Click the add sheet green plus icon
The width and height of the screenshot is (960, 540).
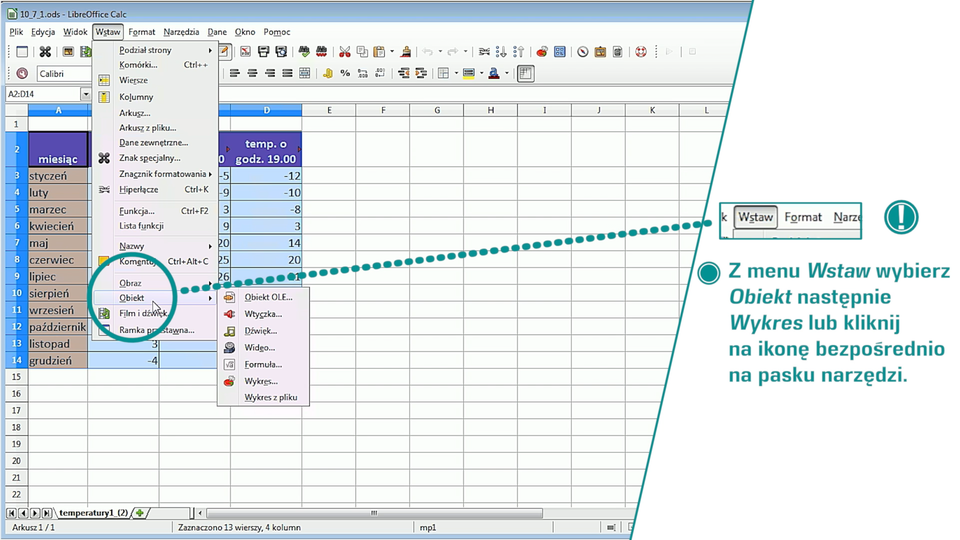(x=140, y=513)
